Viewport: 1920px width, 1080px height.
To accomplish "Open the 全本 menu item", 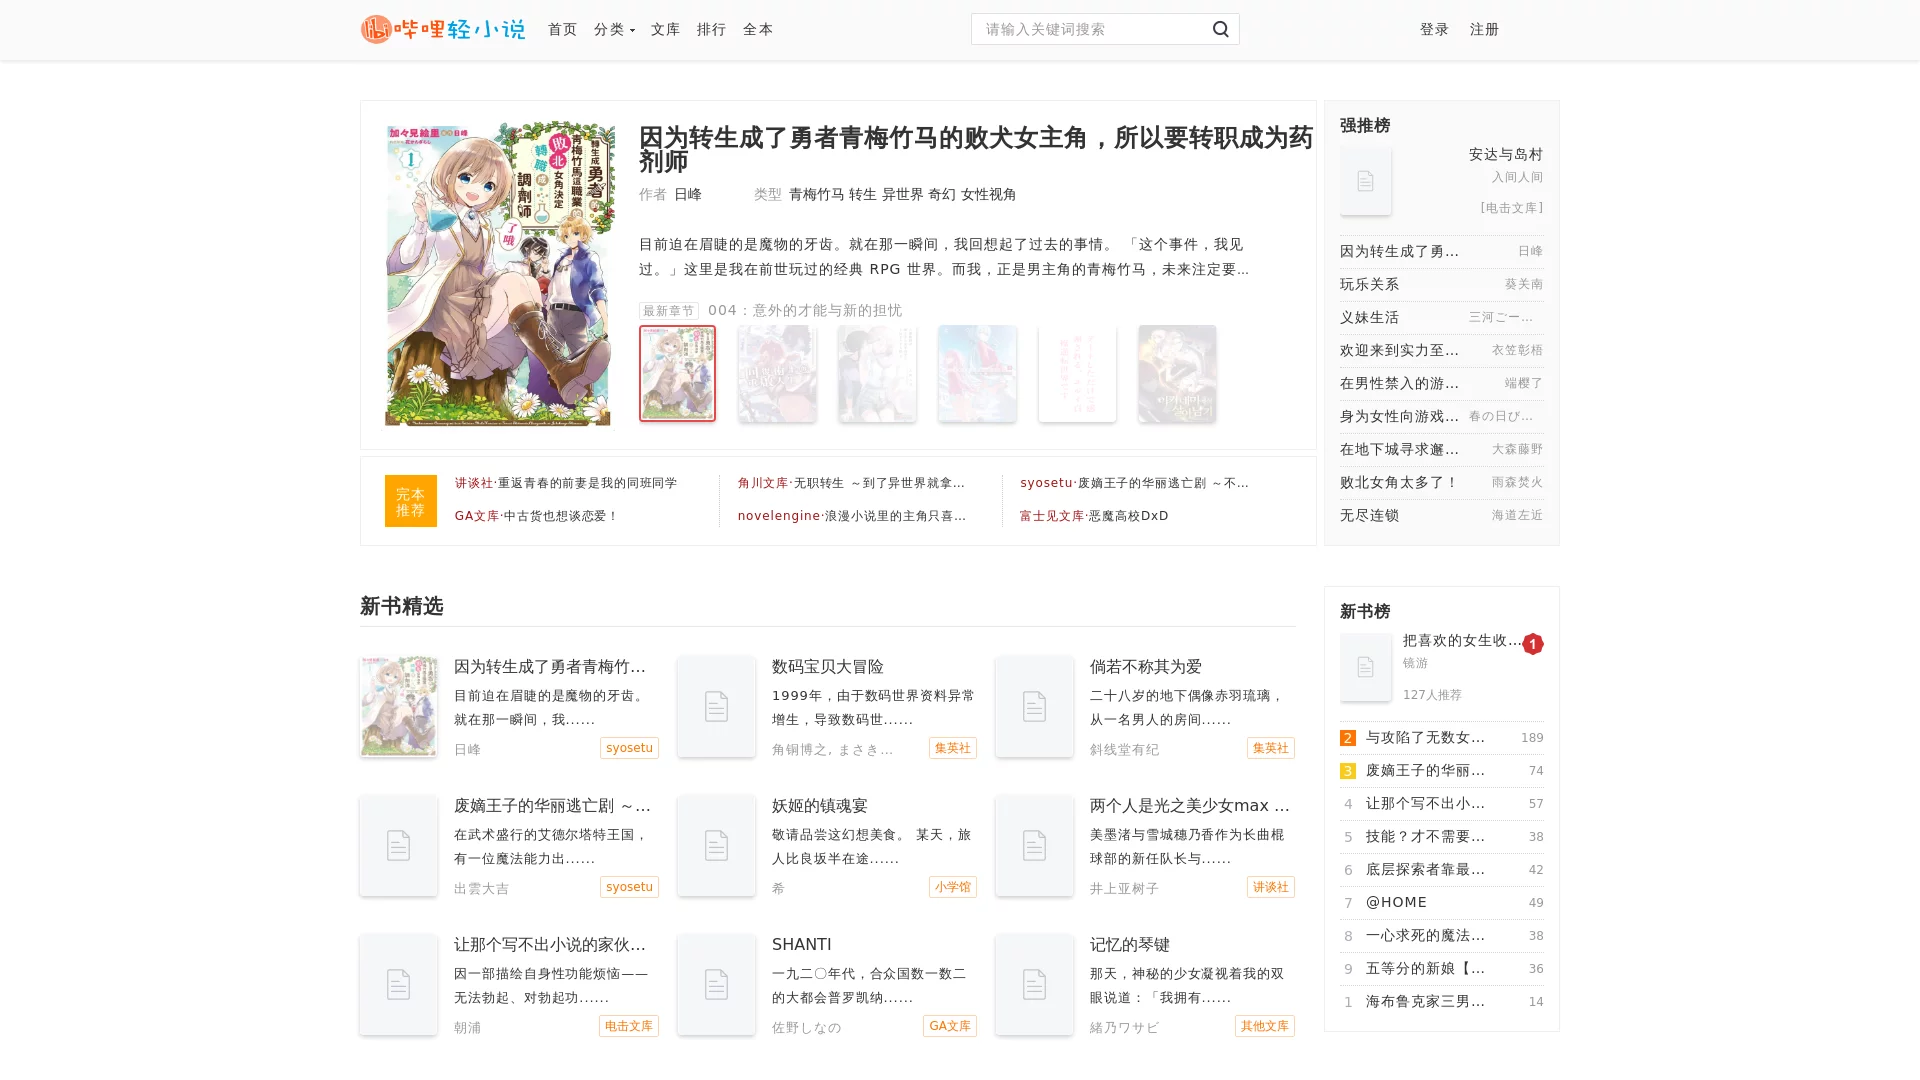I will click(x=757, y=29).
